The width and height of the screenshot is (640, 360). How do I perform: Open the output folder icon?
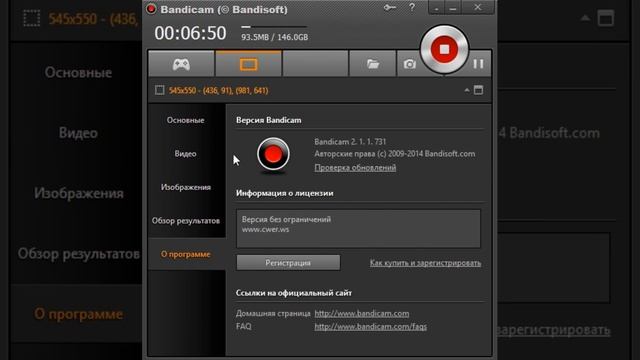(373, 64)
